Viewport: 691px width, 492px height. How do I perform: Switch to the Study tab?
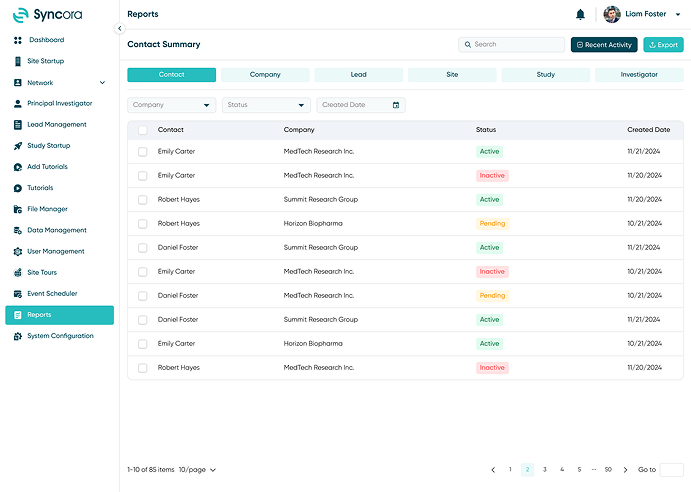546,75
